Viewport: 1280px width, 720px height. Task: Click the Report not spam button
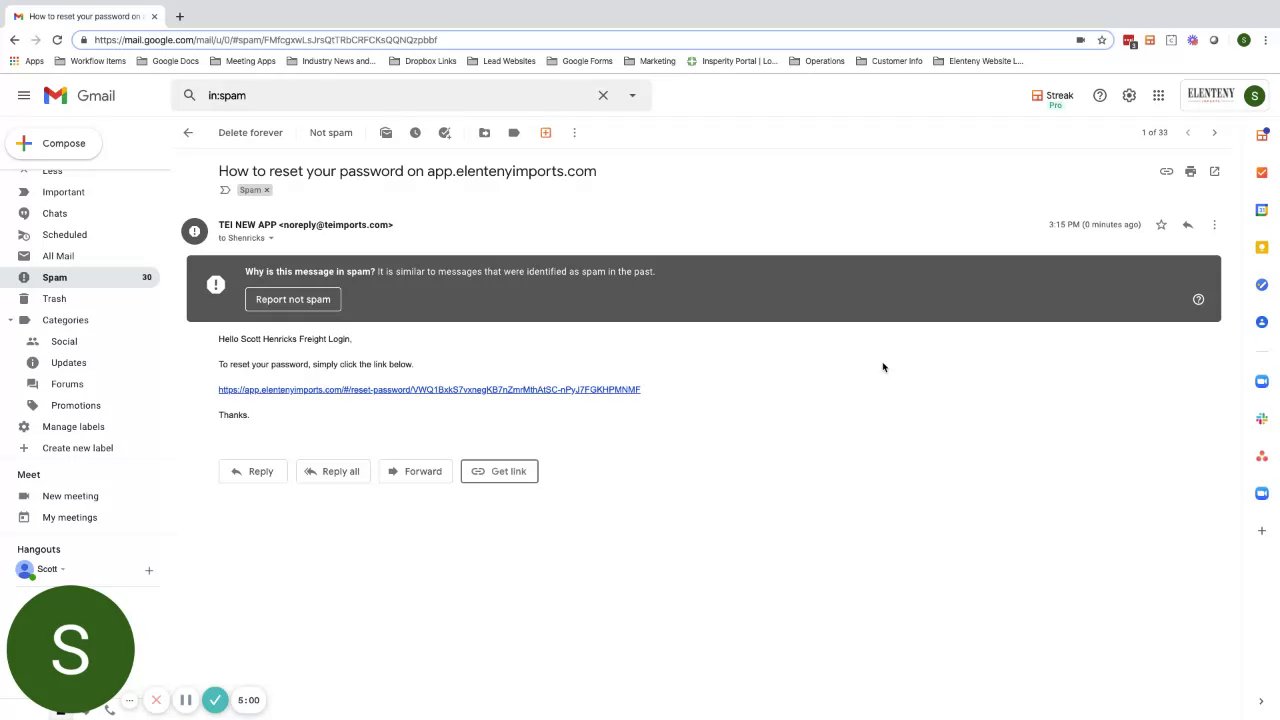[293, 299]
